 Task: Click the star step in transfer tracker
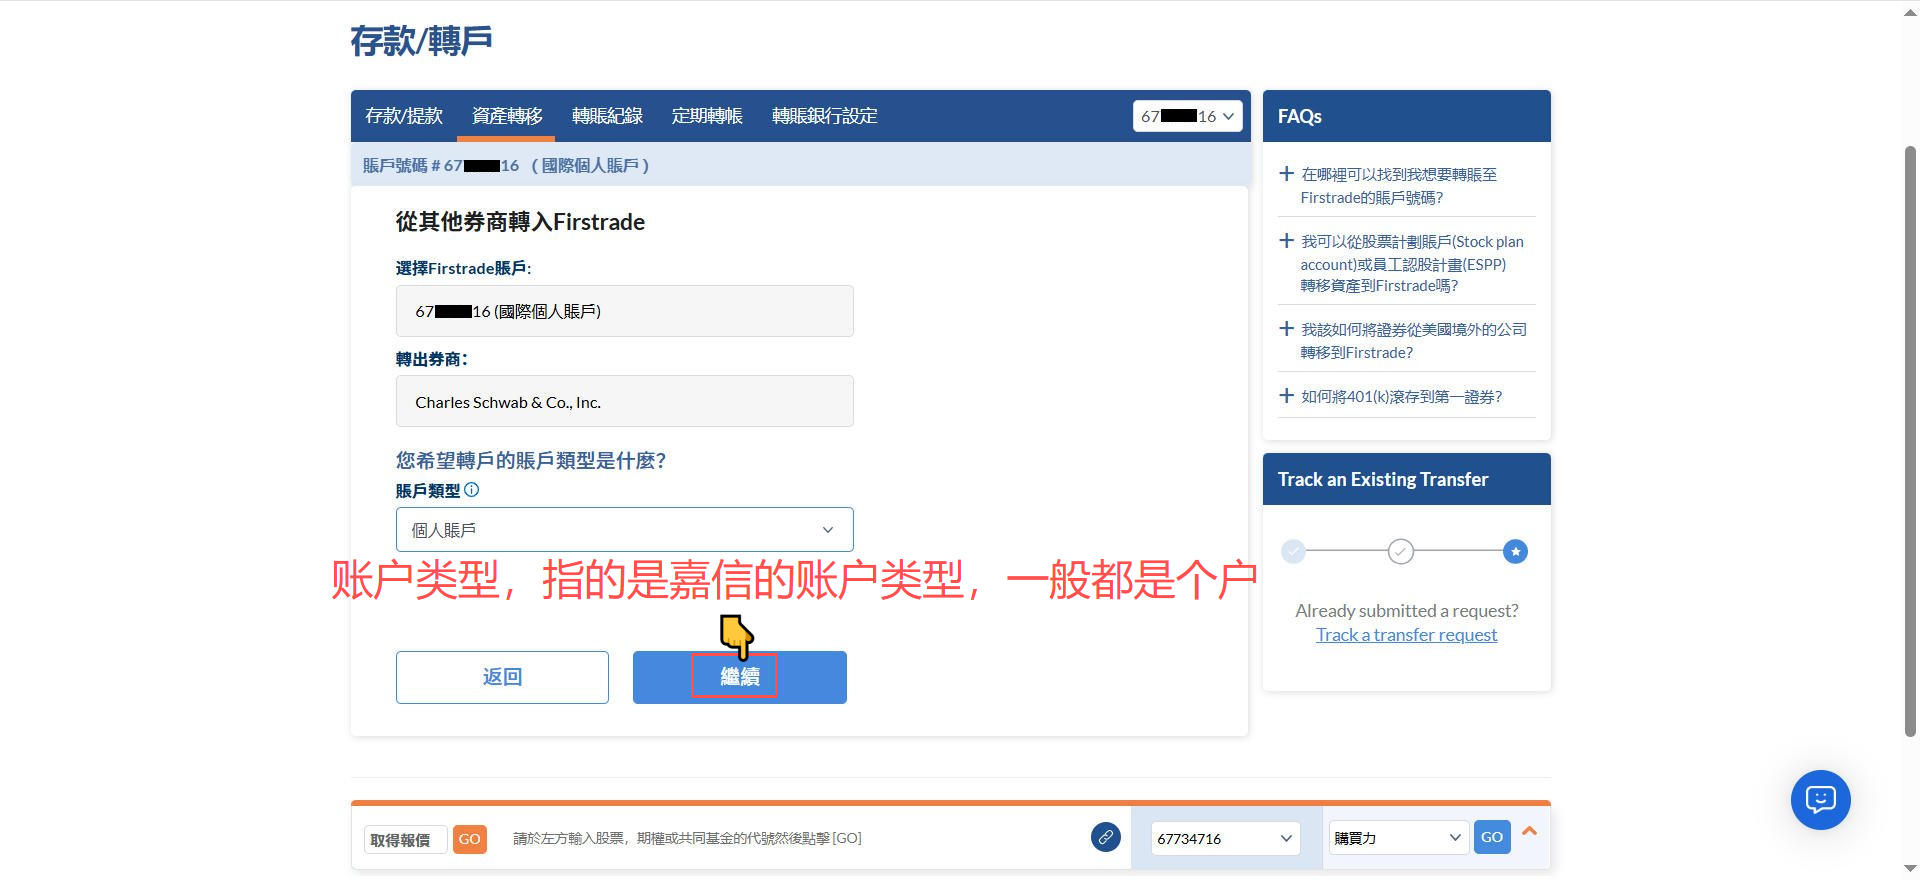(x=1515, y=551)
